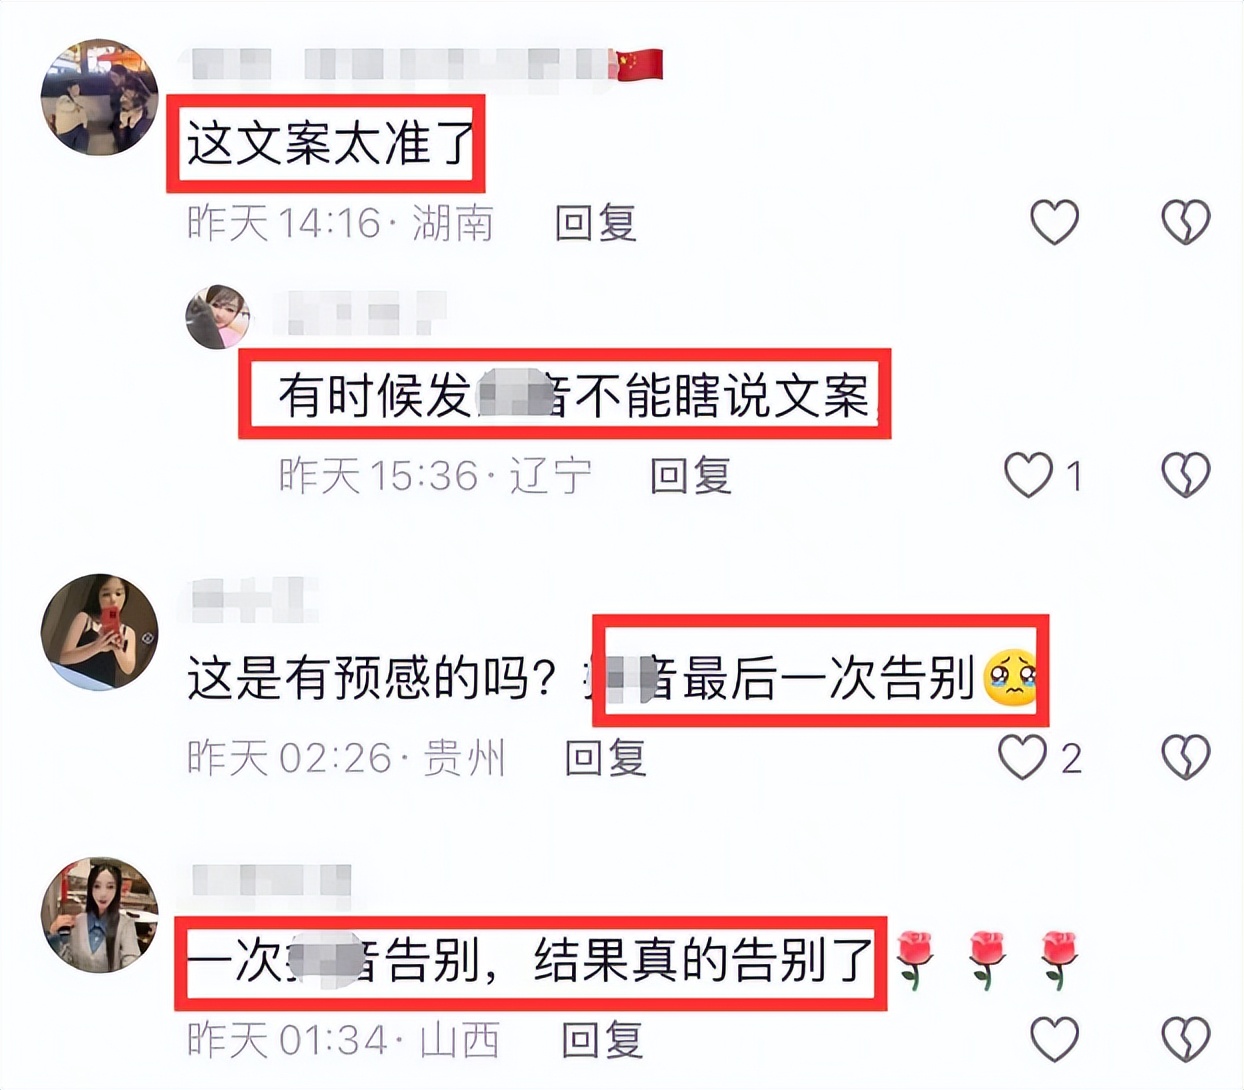Screen dimensions: 1244x1090
Task: Tap the crying emoji in Guizhou comment
Action: coord(1010,678)
